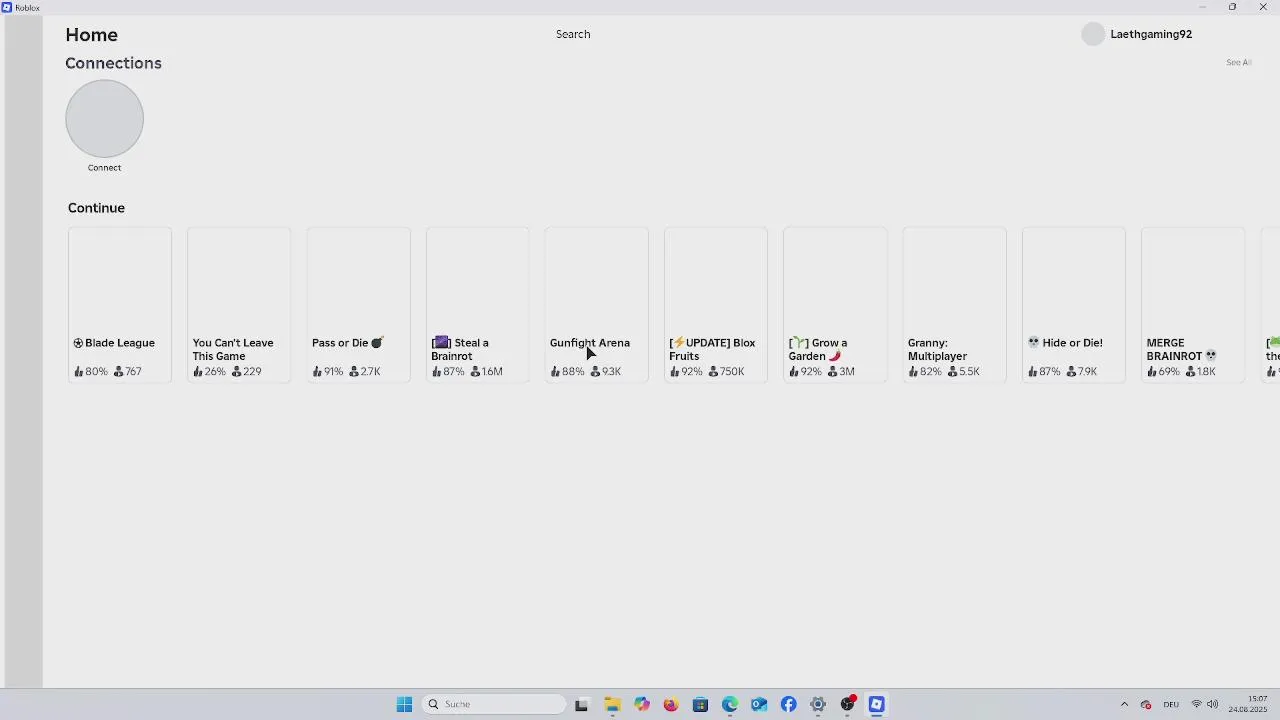Viewport: 1280px width, 720px height.
Task: Click the Roblox logo in title bar
Action: click(7, 7)
